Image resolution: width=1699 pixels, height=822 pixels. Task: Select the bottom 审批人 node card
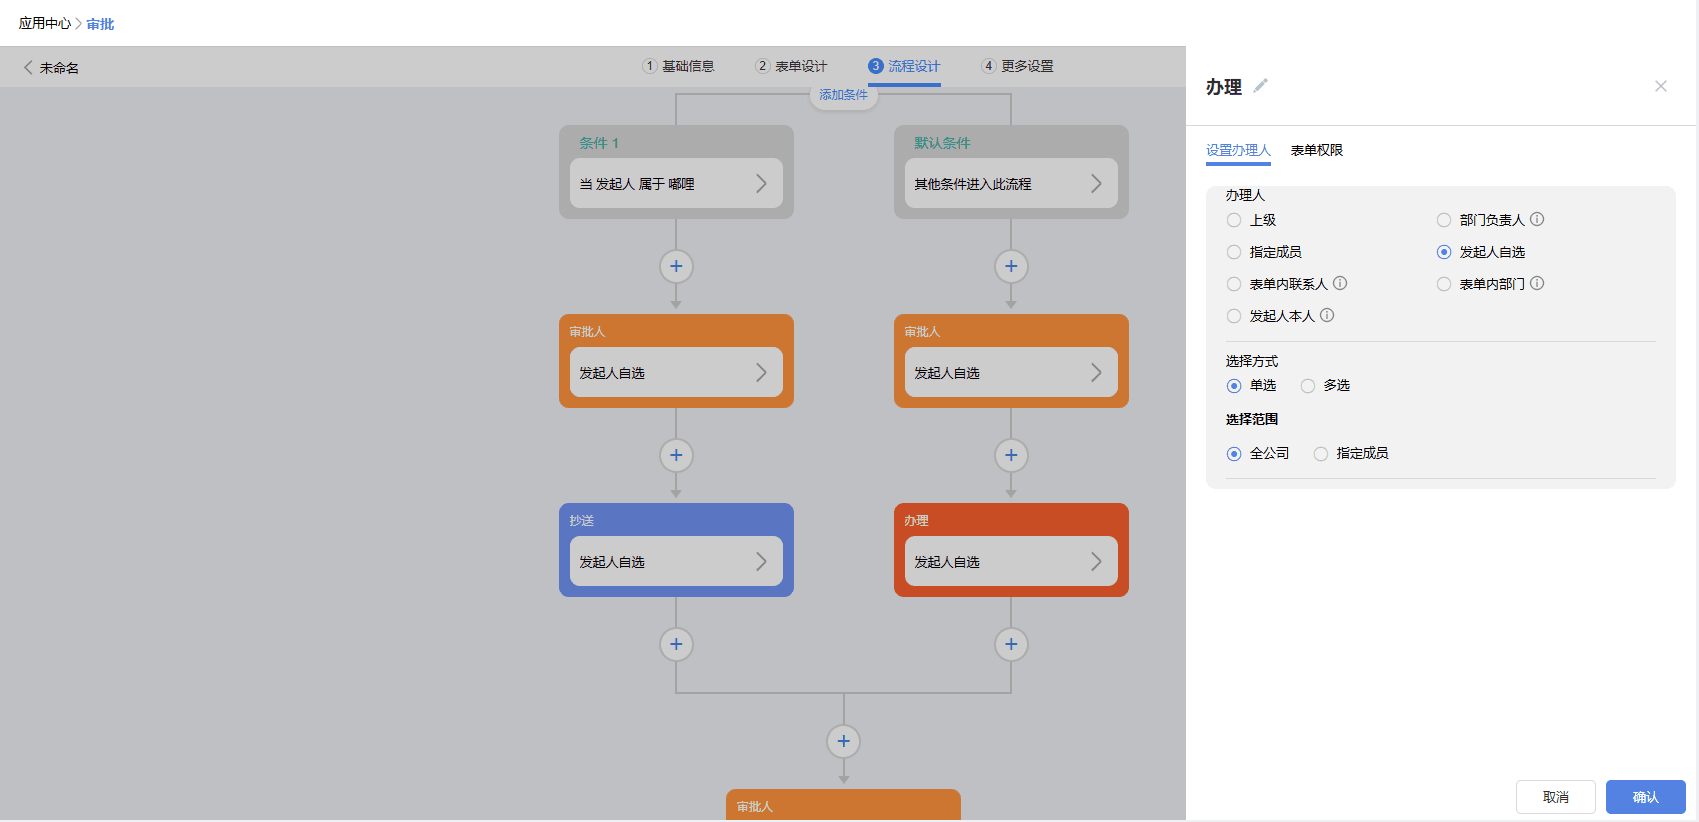pyautogui.click(x=843, y=805)
